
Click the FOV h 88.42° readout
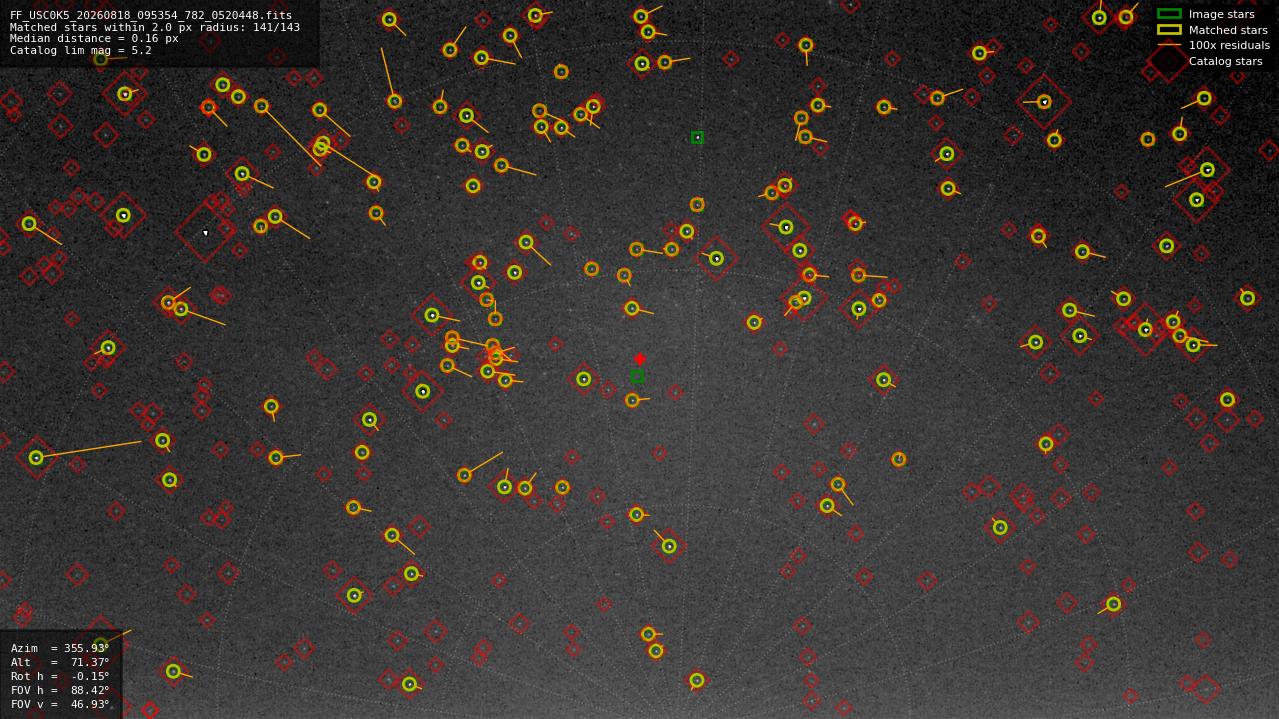60,690
